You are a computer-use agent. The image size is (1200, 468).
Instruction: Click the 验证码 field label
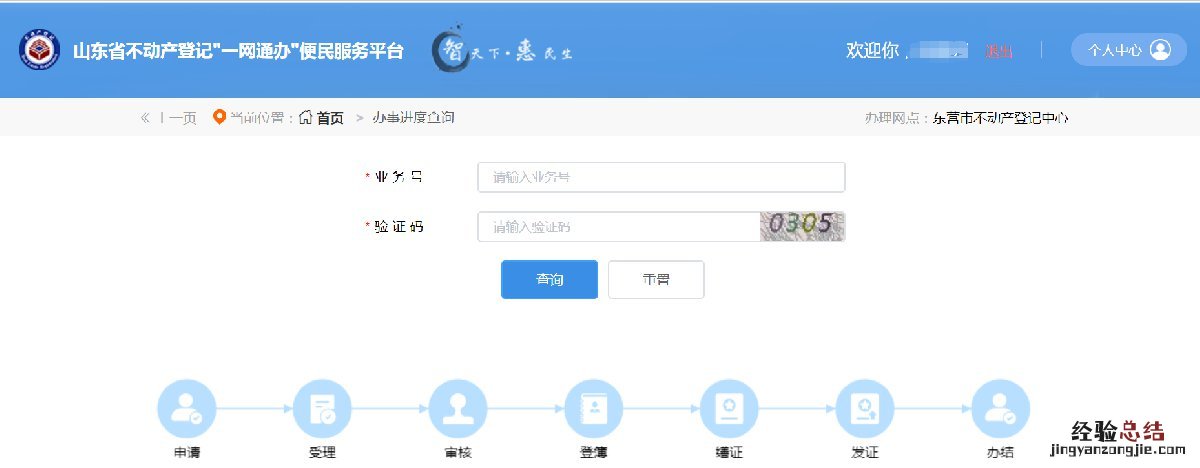398,227
